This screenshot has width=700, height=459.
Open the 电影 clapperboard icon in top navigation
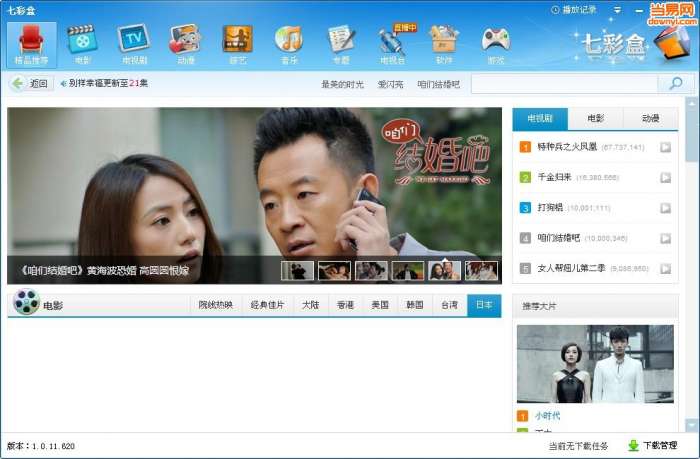[83, 45]
